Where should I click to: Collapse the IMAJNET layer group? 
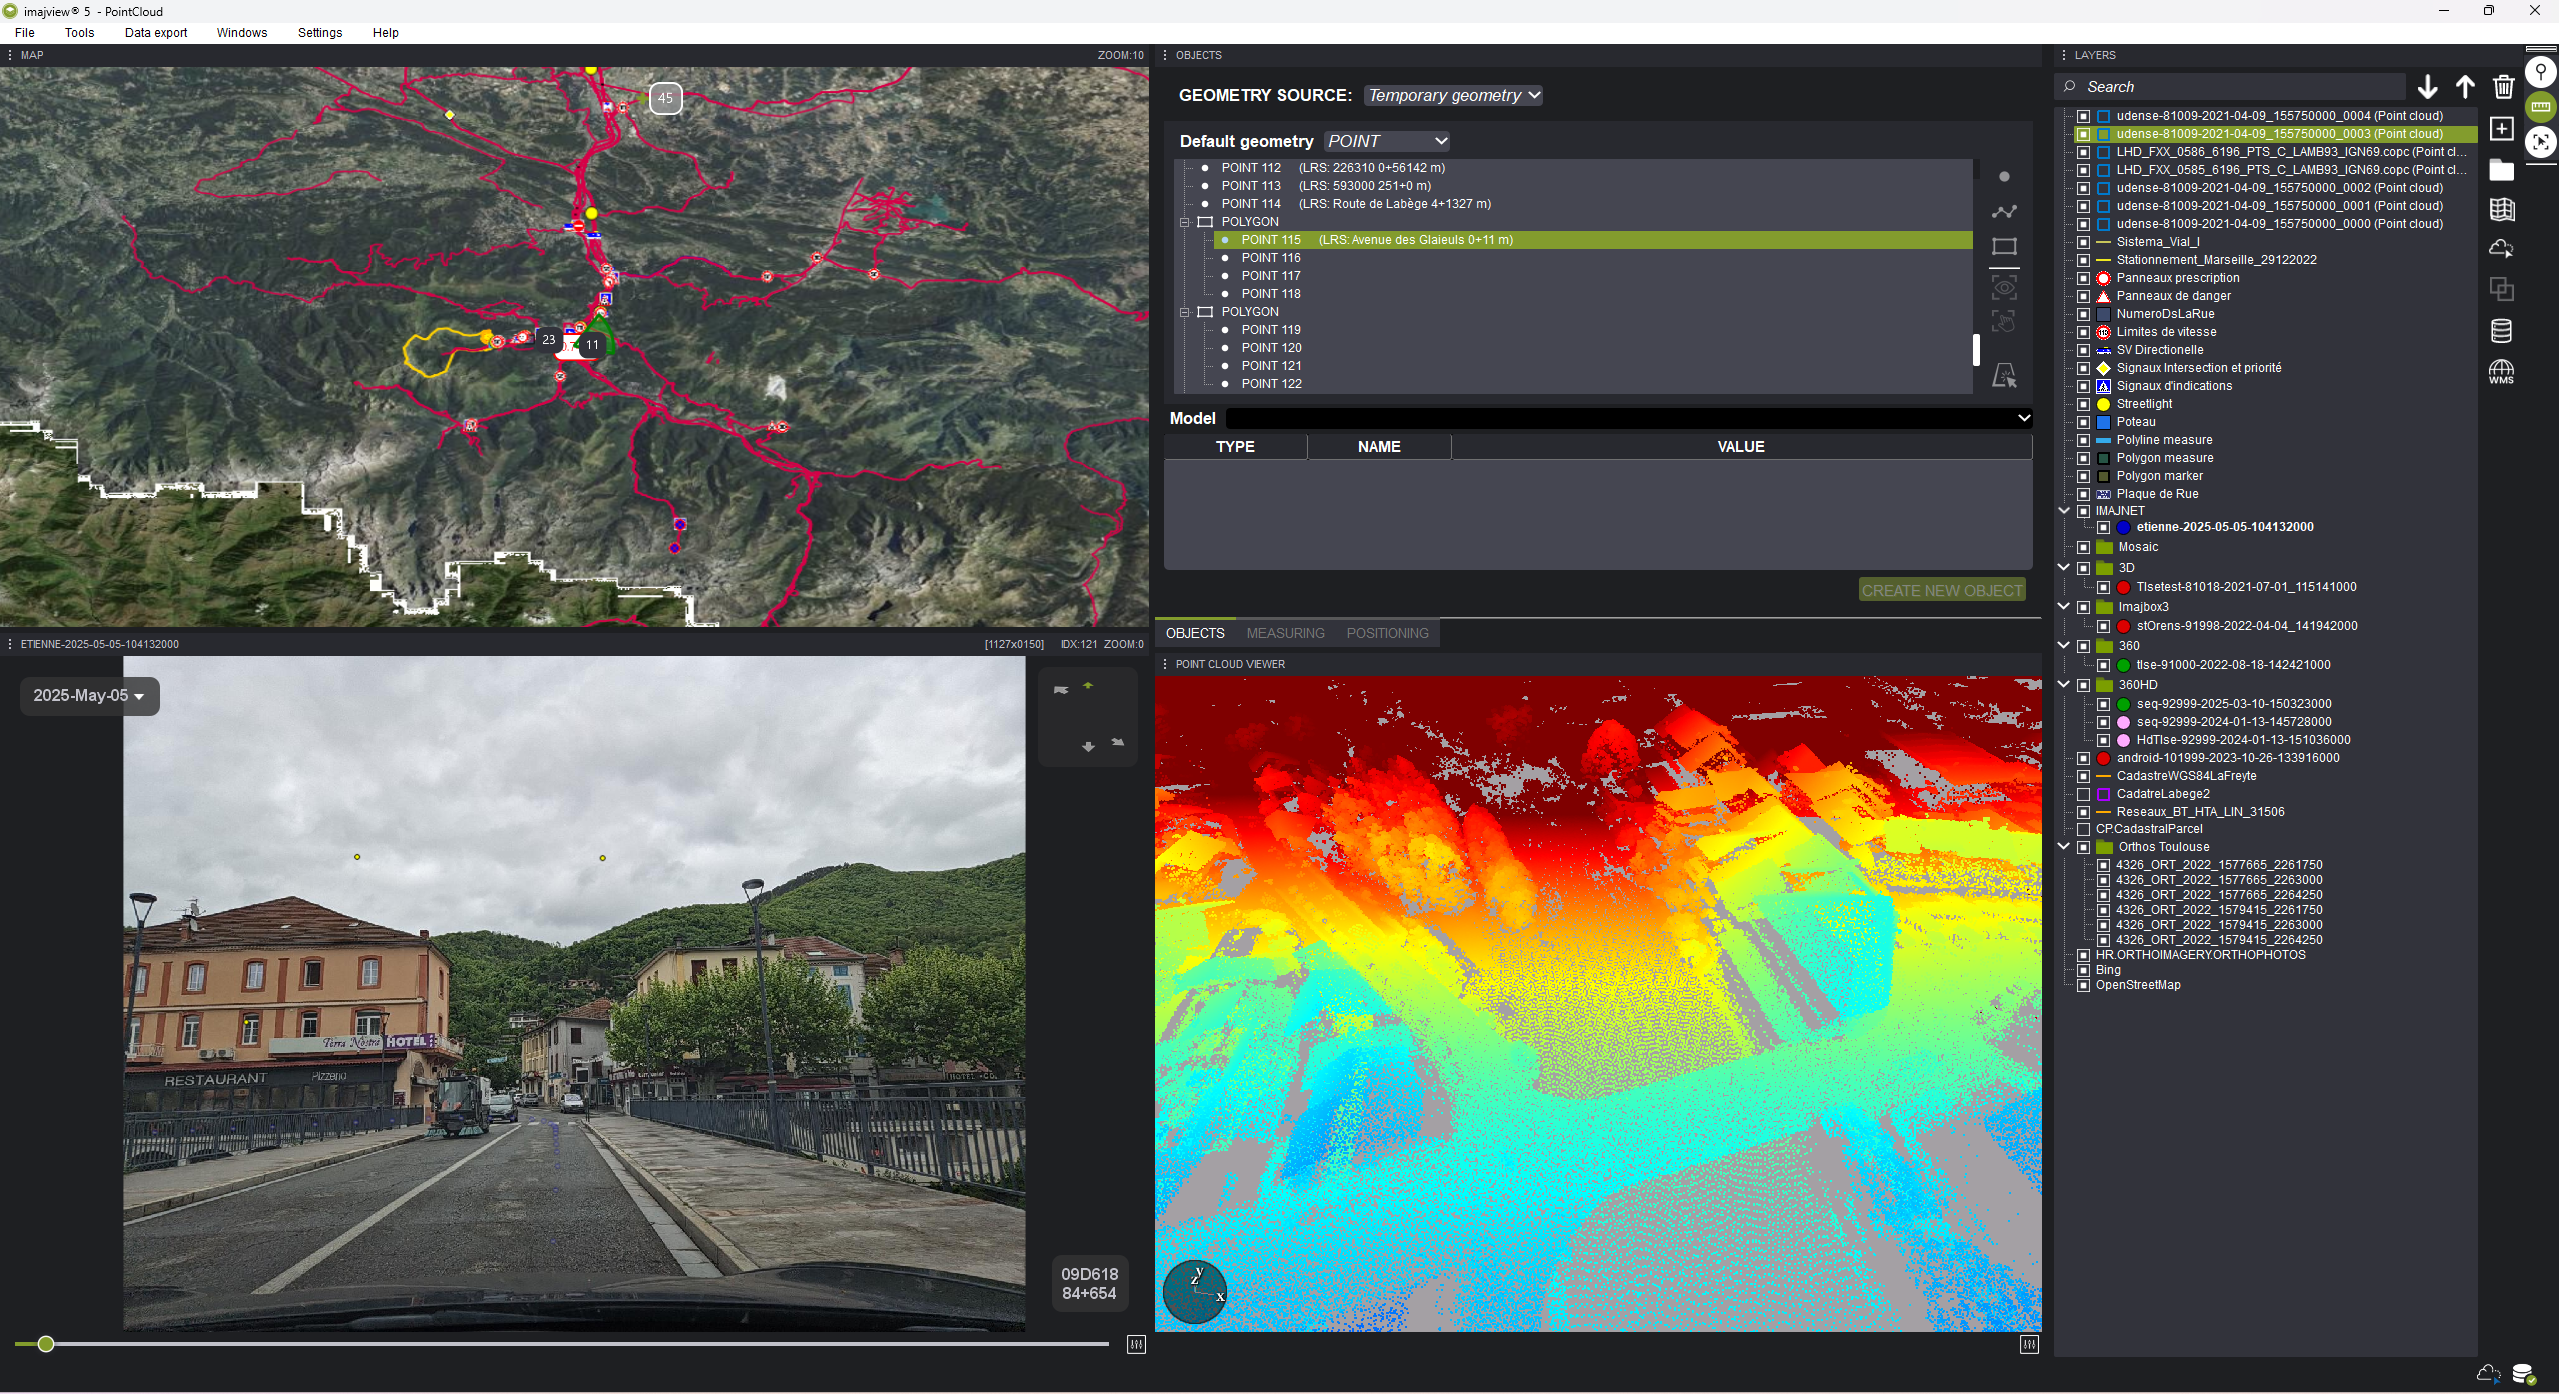pyautogui.click(x=2063, y=511)
